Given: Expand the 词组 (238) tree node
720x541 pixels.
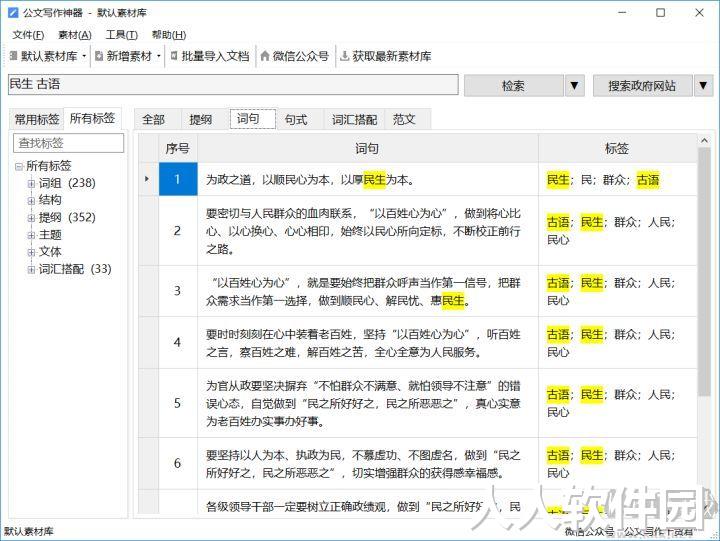Looking at the screenshot, I should point(31,184).
